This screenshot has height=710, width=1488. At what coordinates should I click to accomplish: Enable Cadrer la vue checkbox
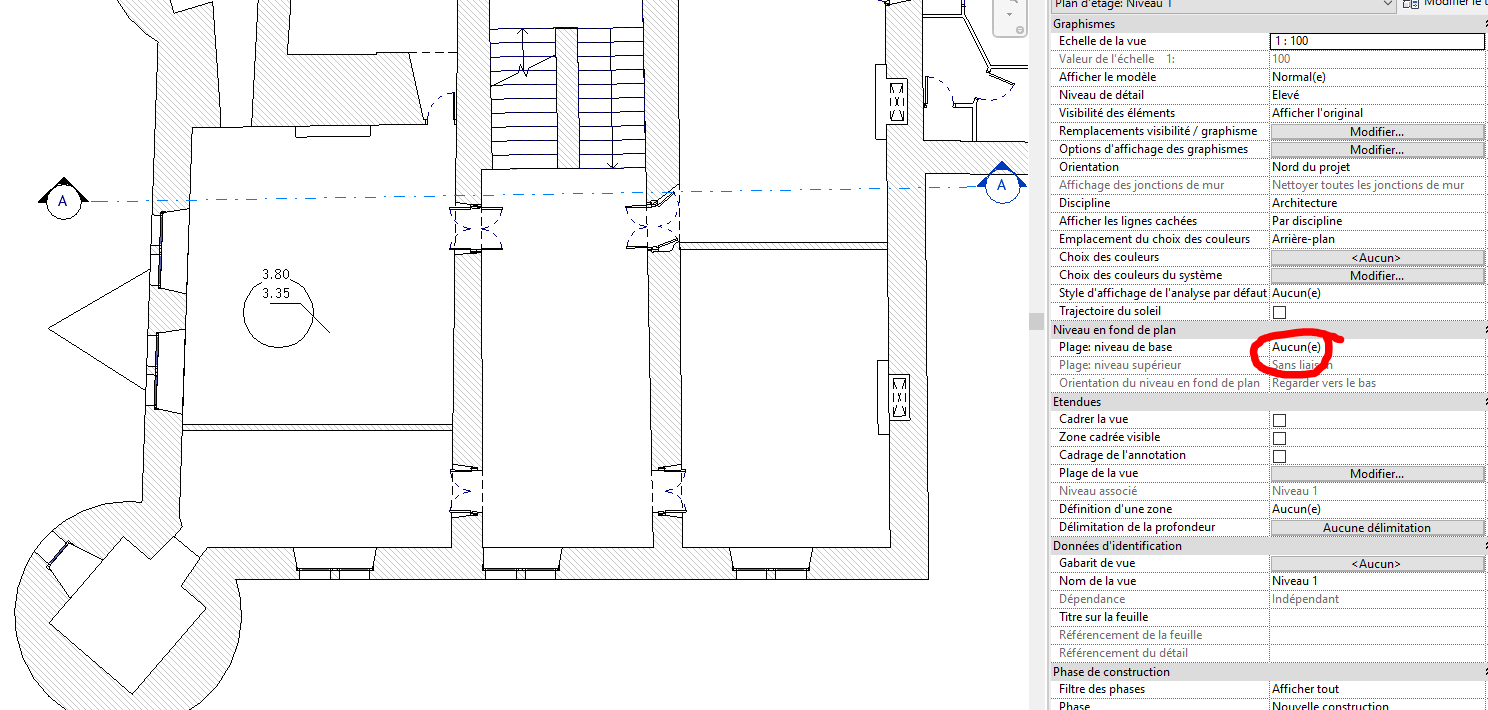tap(1278, 420)
